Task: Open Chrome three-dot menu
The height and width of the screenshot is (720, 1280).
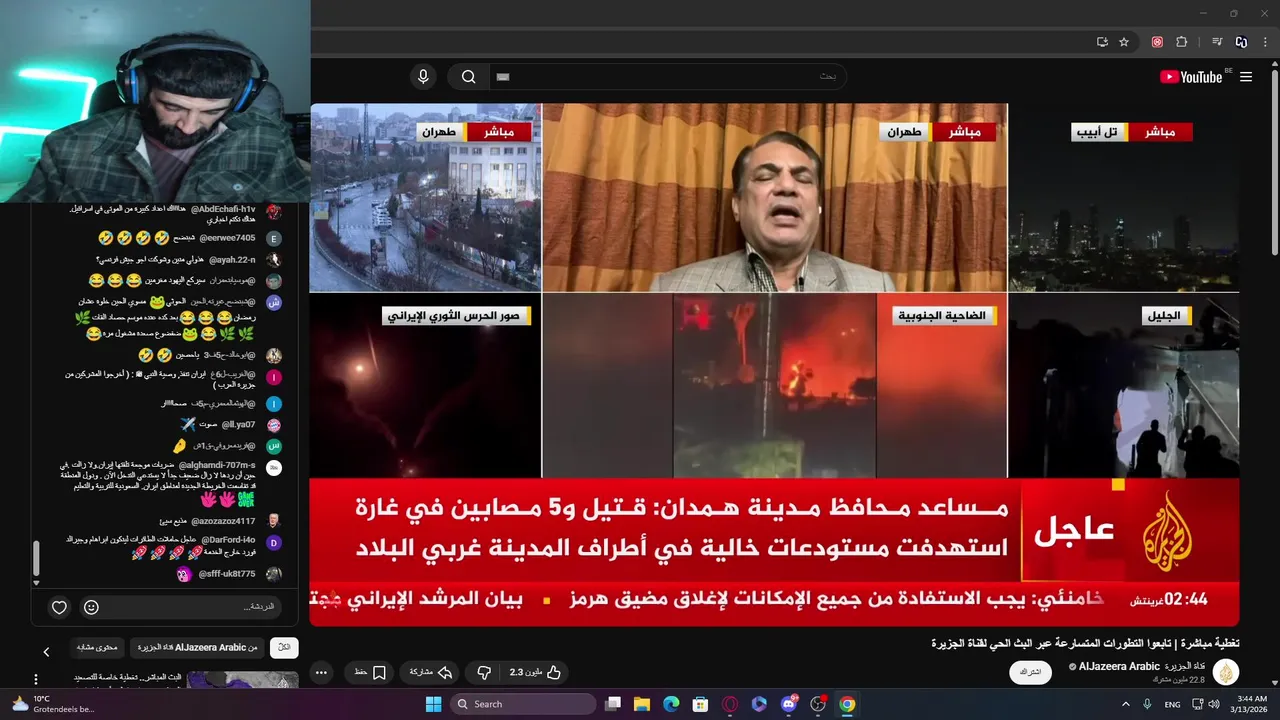Action: point(1266,42)
